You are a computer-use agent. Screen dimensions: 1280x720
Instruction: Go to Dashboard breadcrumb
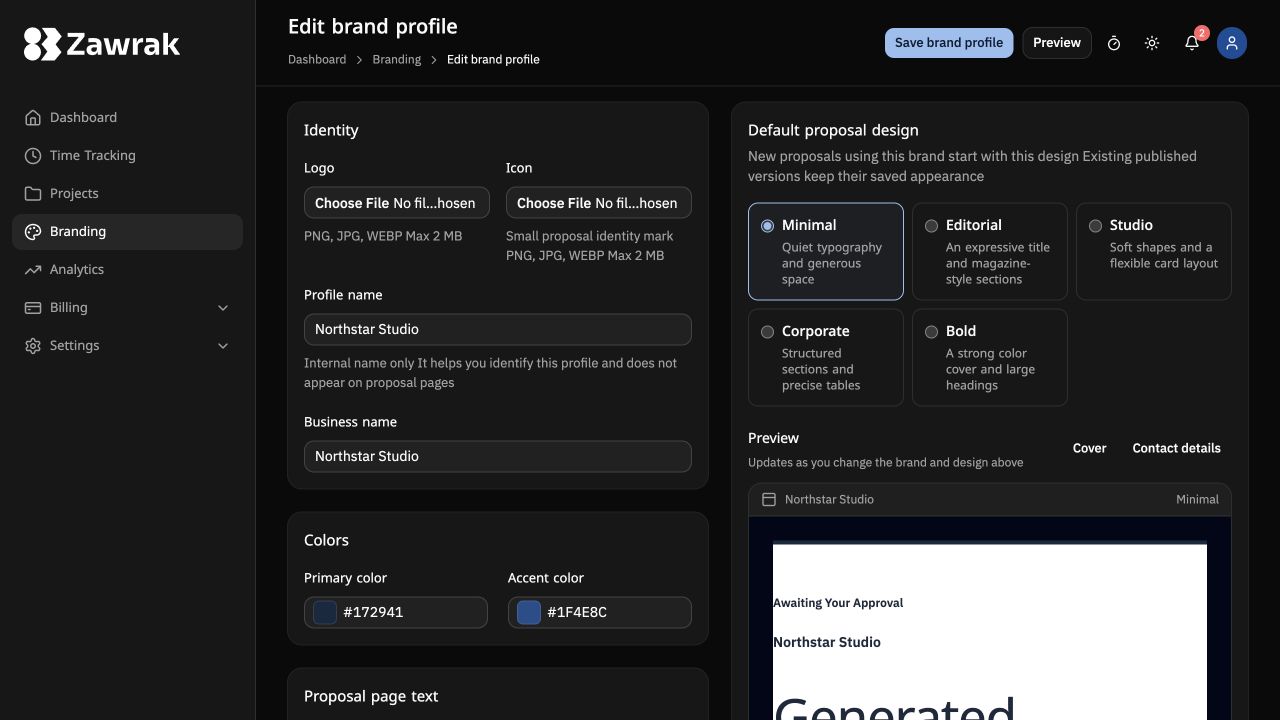(x=317, y=59)
